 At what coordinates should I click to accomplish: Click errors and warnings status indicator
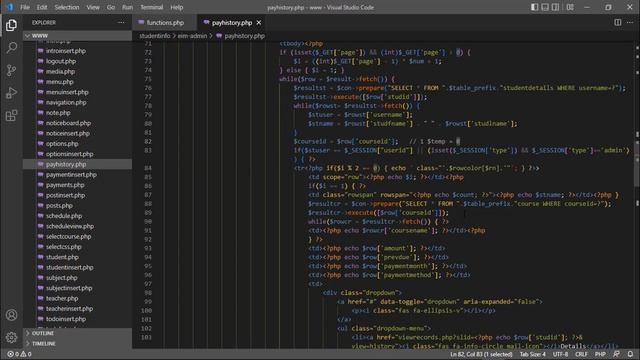point(19,354)
